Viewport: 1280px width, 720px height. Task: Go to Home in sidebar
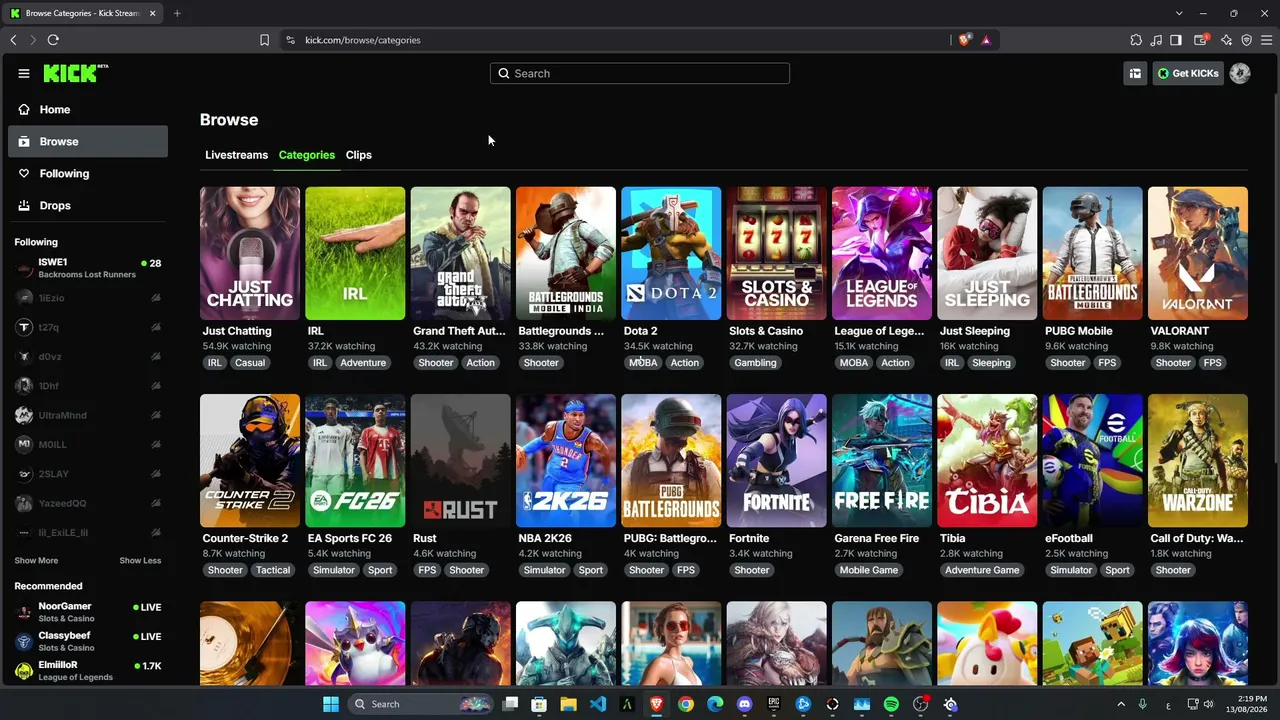click(x=88, y=110)
